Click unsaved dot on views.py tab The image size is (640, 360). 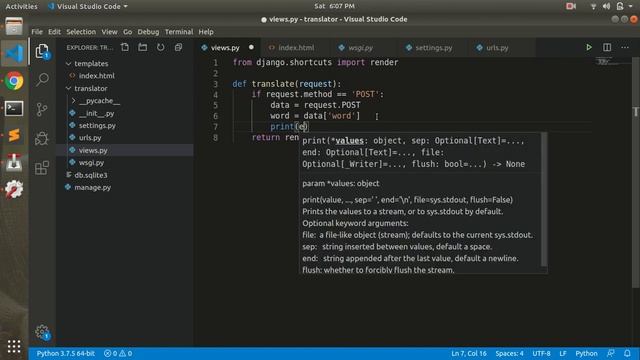tap(251, 47)
